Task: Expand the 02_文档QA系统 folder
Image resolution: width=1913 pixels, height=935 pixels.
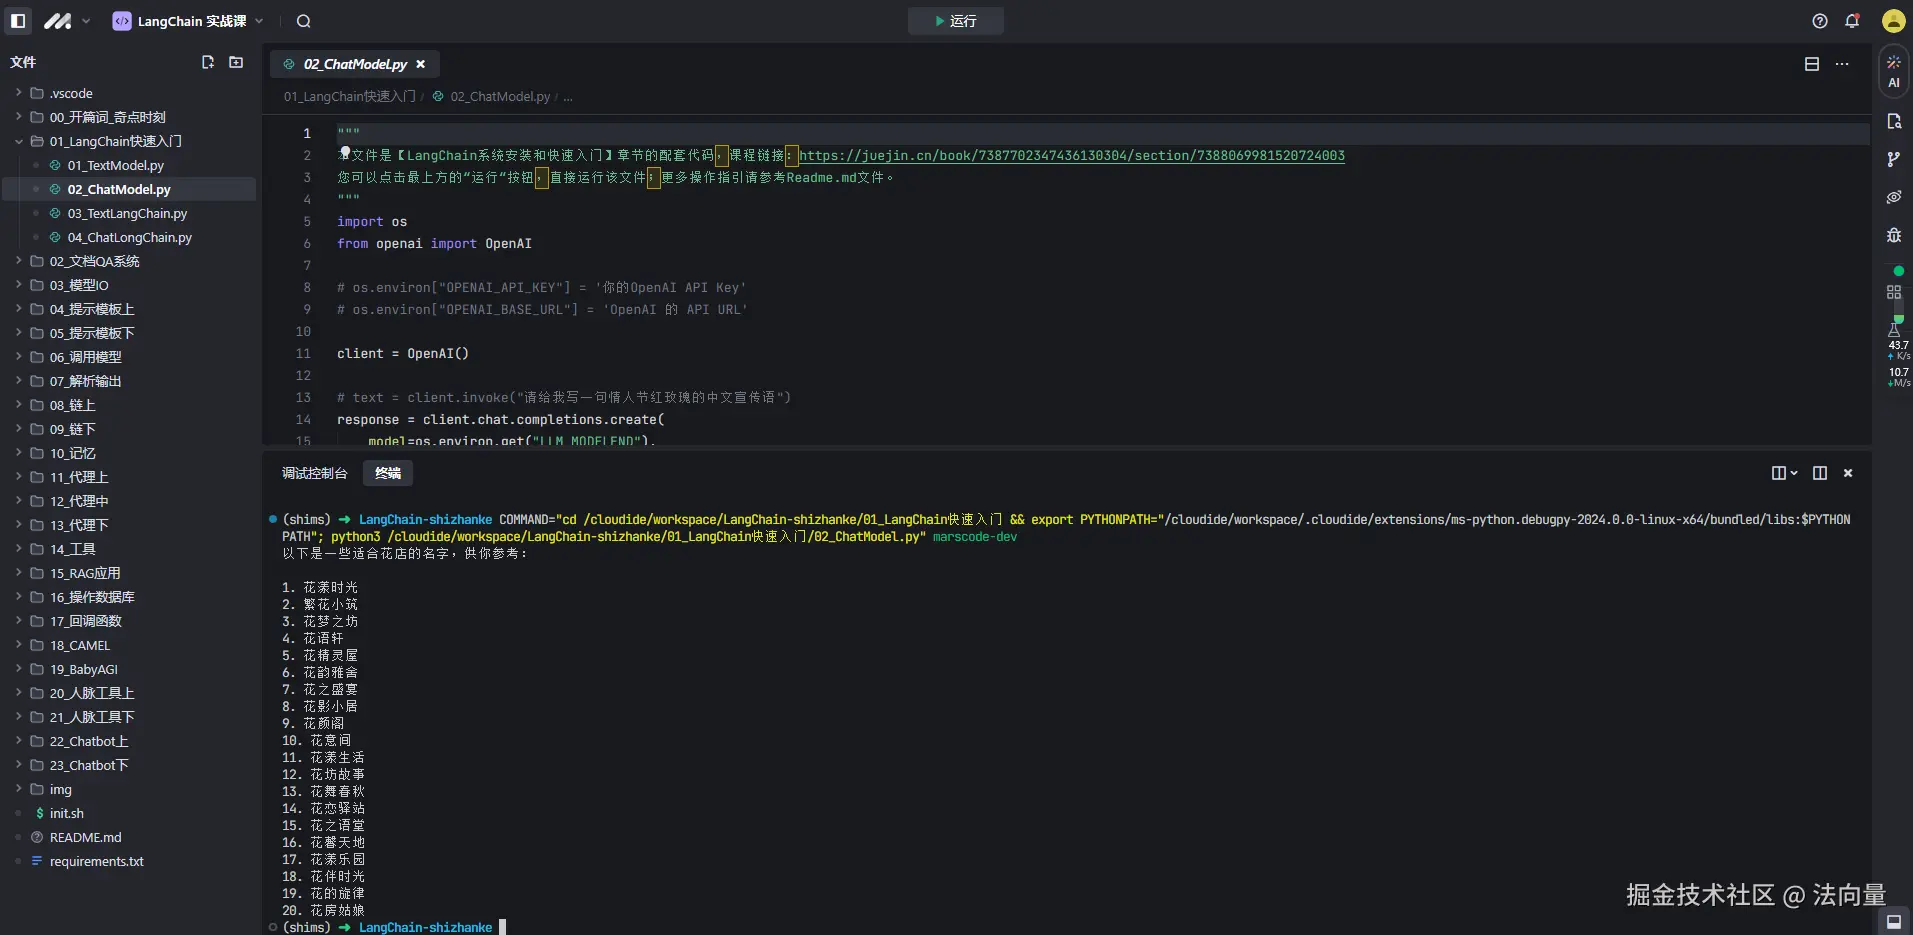Action: point(94,261)
